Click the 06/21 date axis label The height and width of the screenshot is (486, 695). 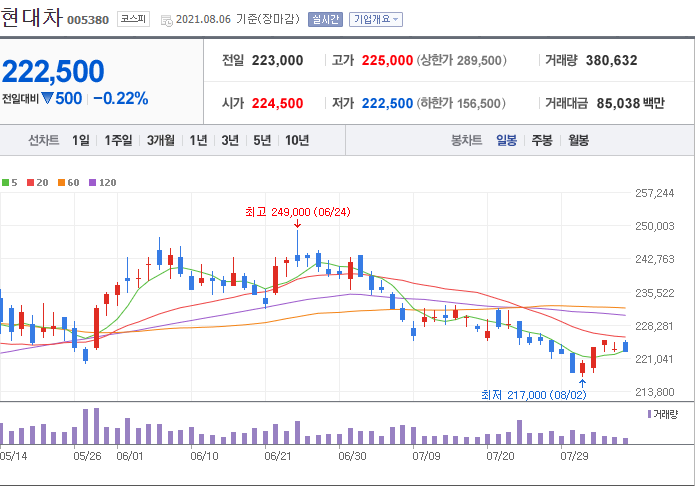pos(278,456)
